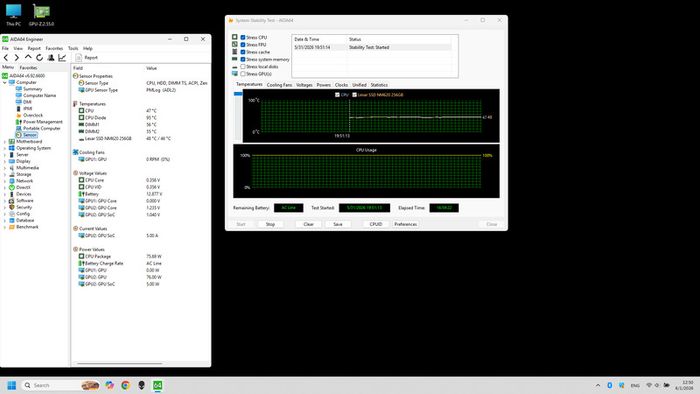Open the Report menu in AIDA64
The image size is (700, 394).
(x=34, y=48)
